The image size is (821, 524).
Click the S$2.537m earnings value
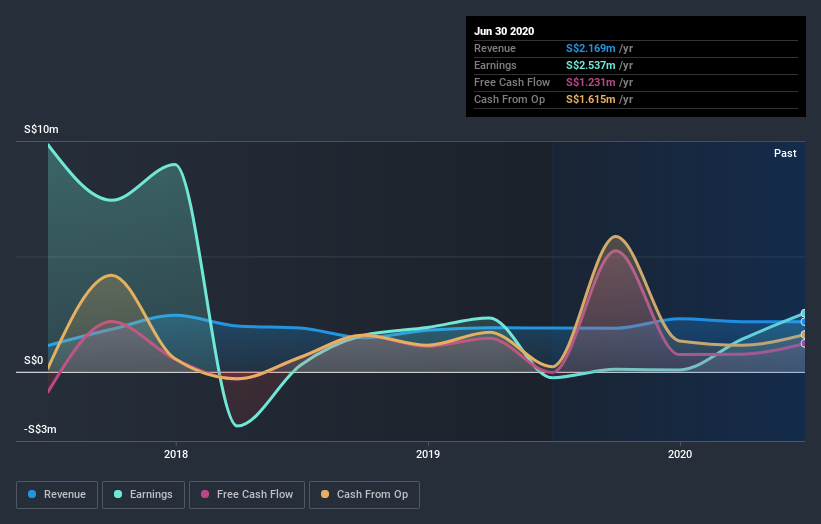click(590, 65)
